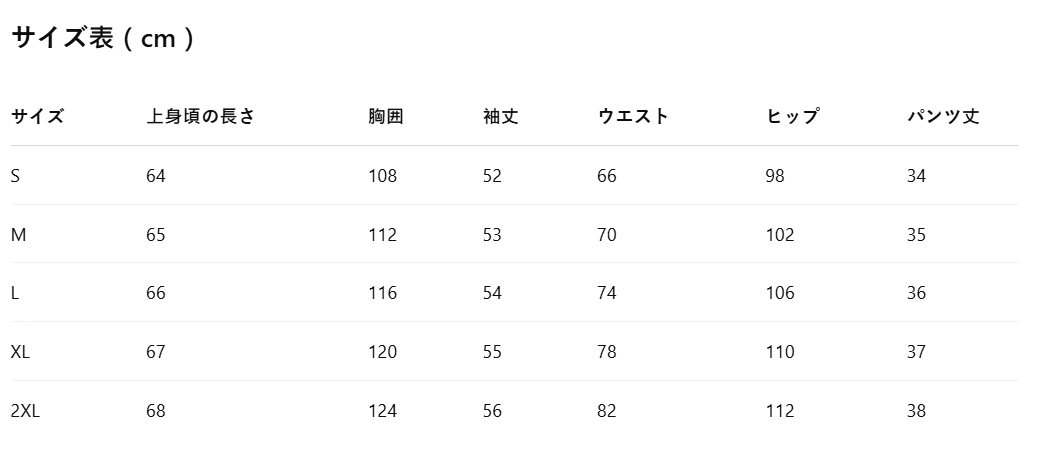Click the 上身頃の長さ column header
1038x453 pixels.
click(201, 117)
